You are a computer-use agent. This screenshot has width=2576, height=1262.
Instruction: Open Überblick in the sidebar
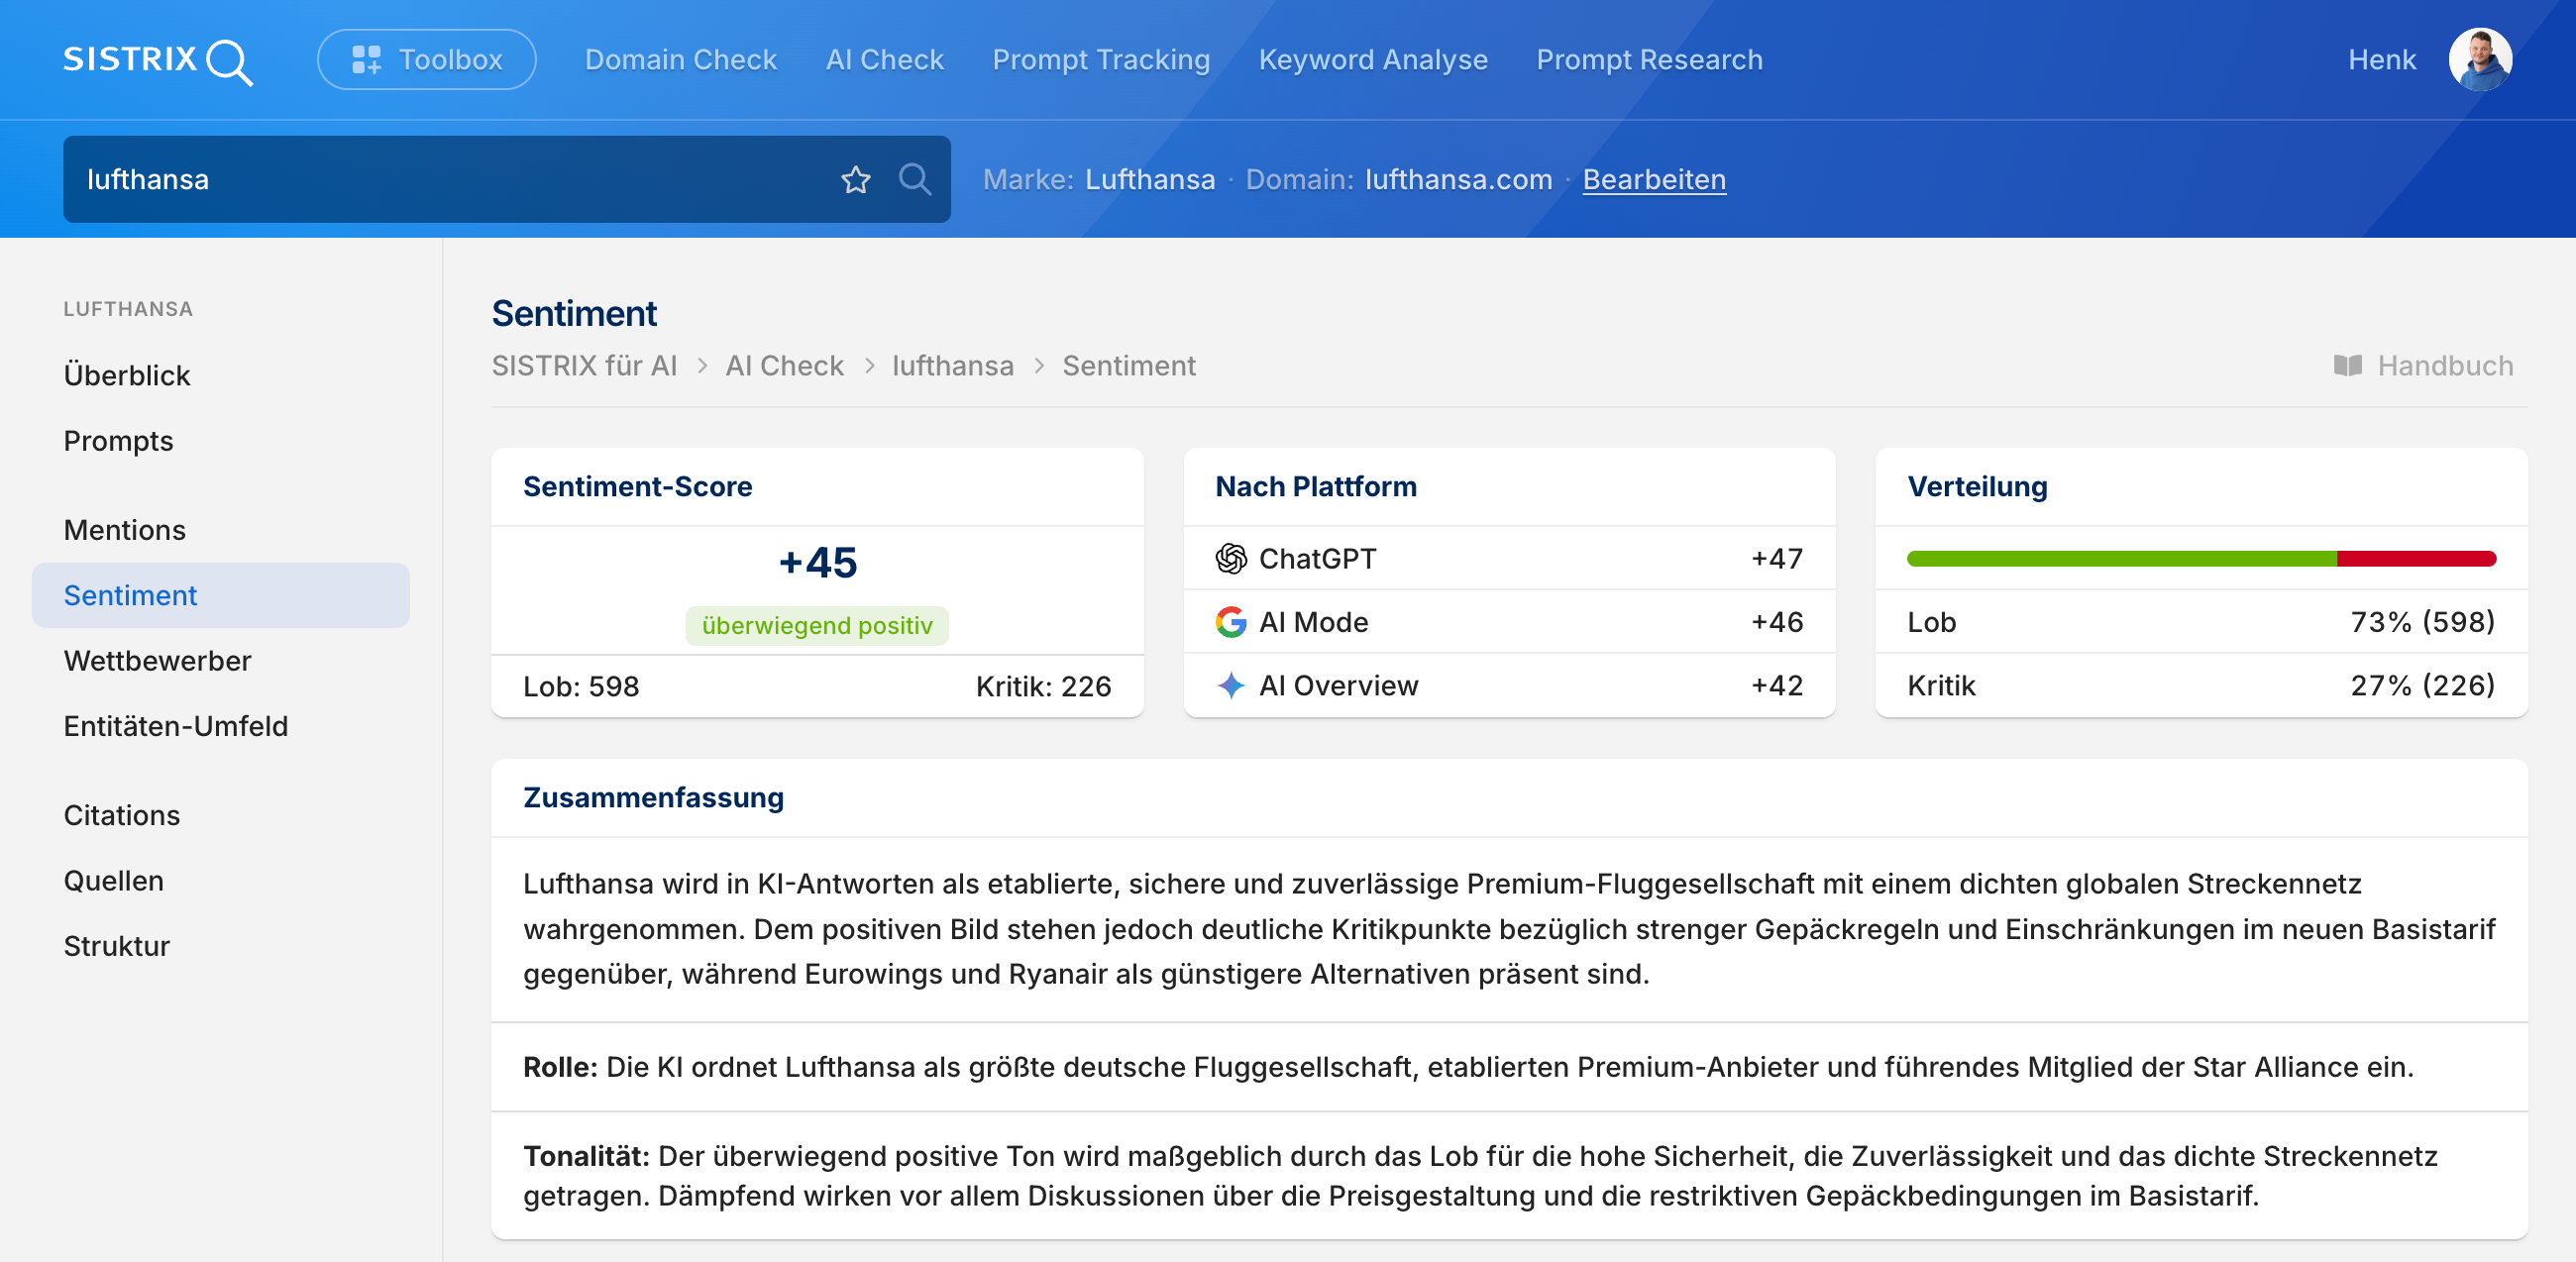click(x=126, y=375)
